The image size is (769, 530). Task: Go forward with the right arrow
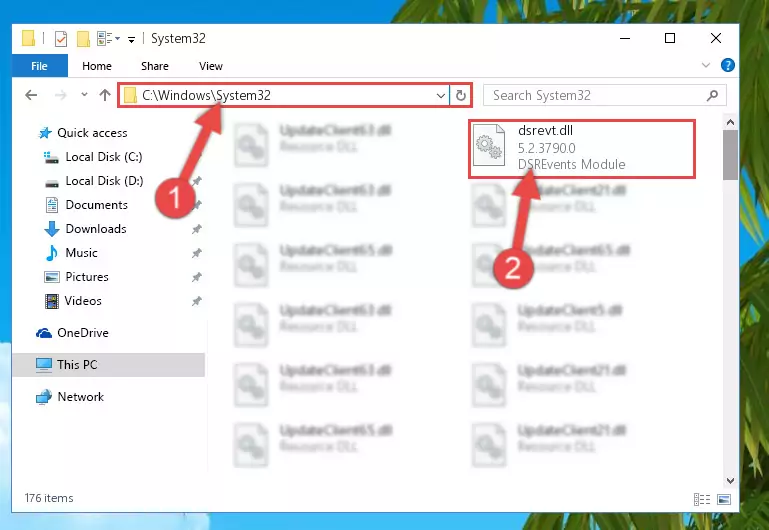[x=60, y=95]
